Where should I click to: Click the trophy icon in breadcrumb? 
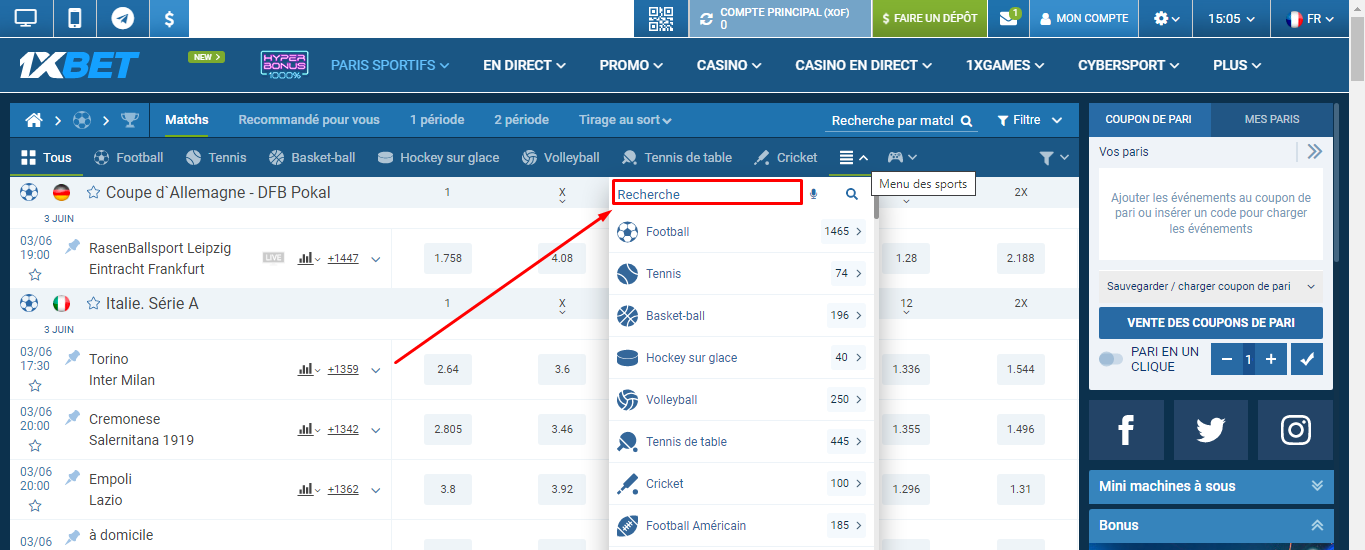pyautogui.click(x=130, y=120)
